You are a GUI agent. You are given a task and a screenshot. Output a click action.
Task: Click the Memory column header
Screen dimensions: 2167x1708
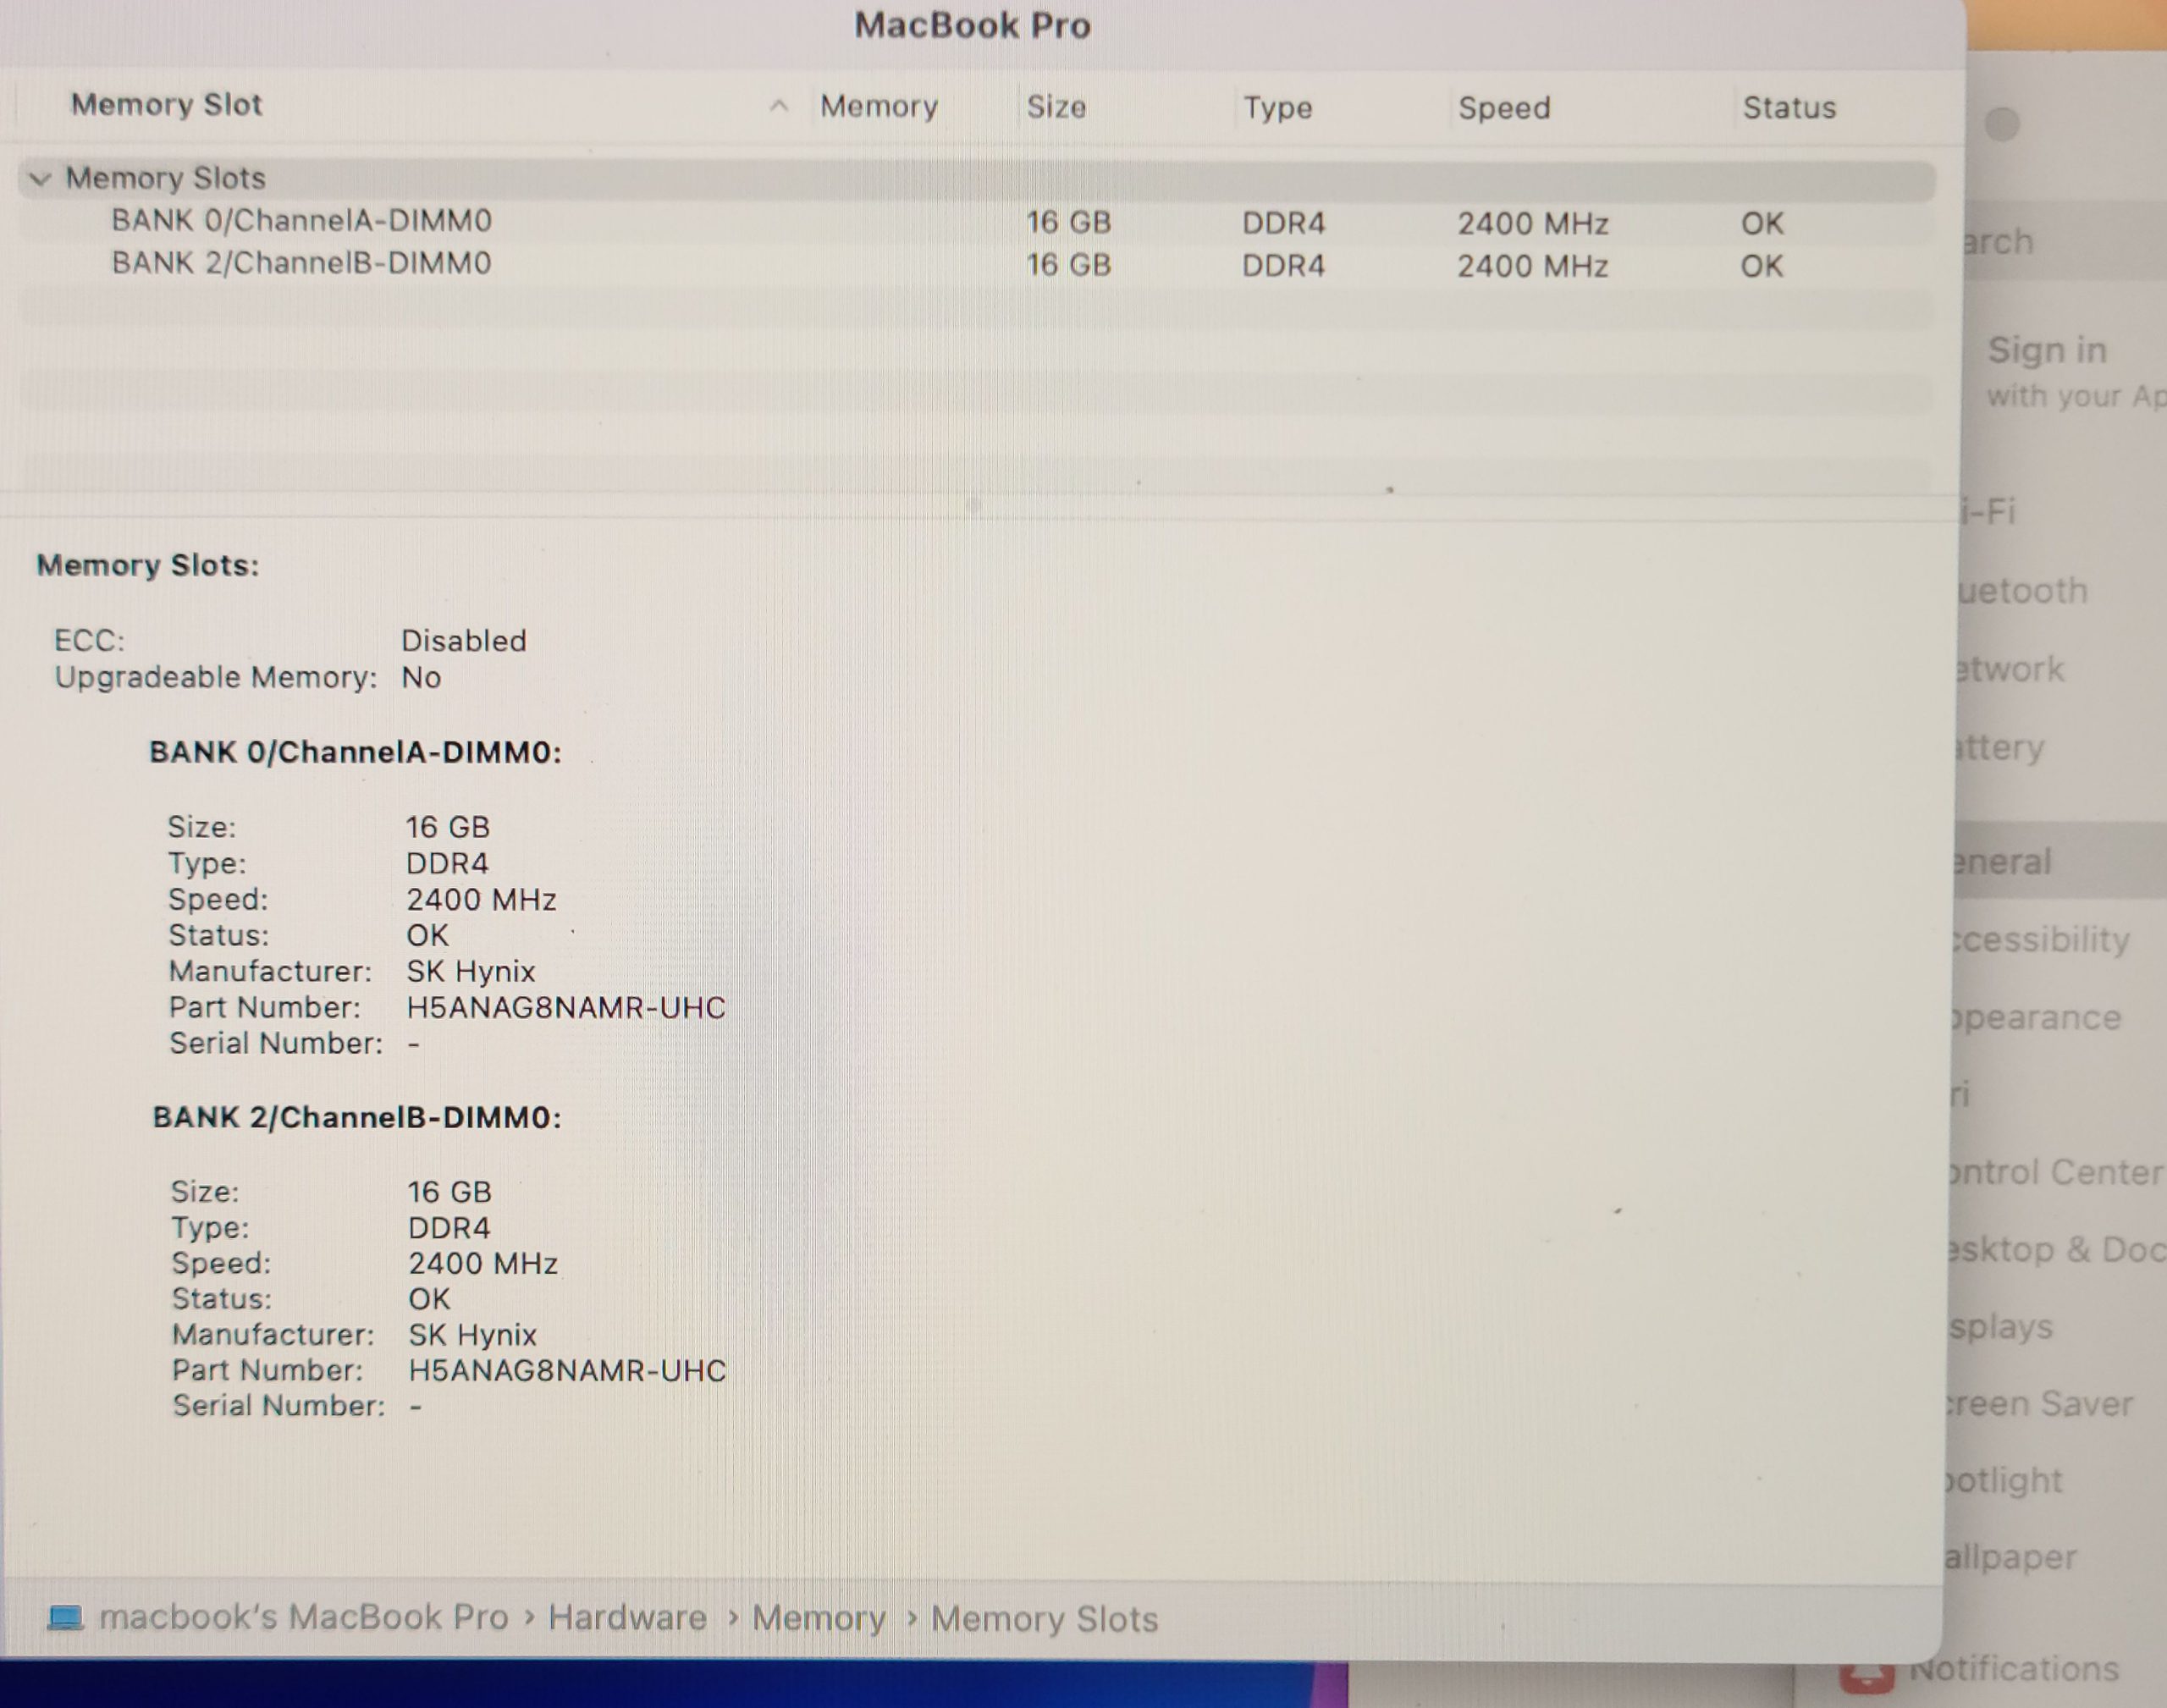(x=878, y=107)
